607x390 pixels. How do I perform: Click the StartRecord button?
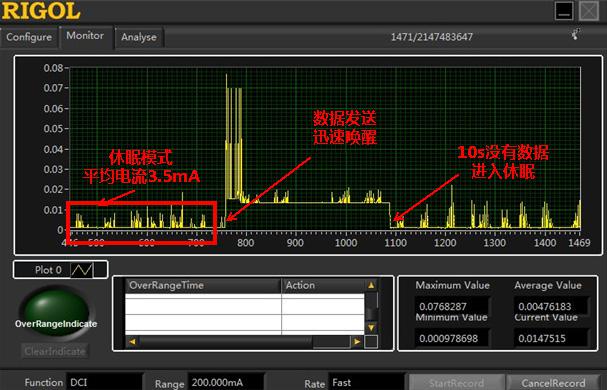point(457,383)
